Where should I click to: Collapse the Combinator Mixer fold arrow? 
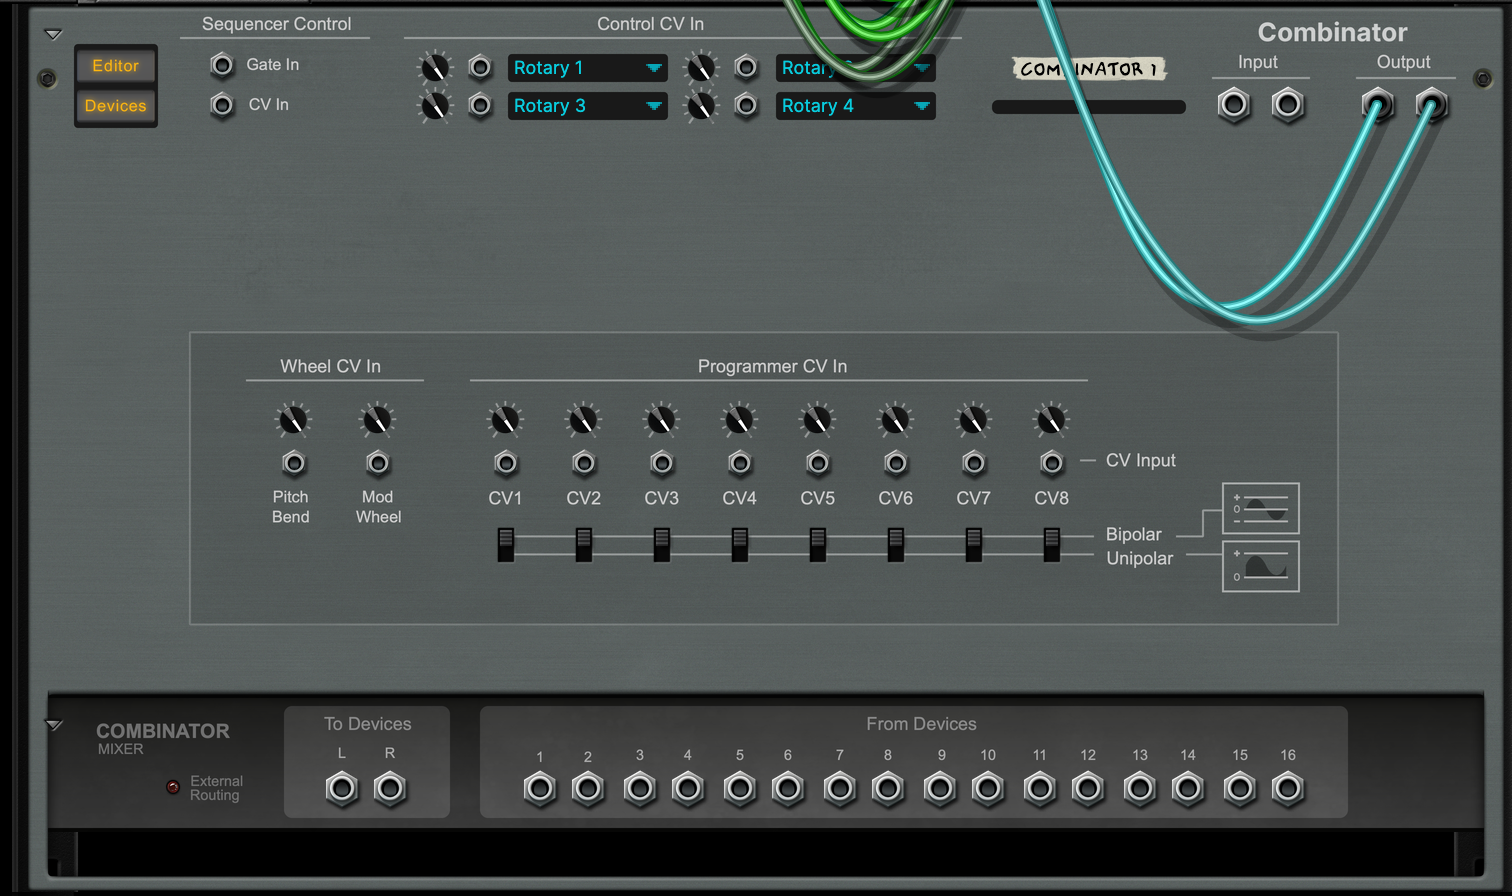point(54,725)
